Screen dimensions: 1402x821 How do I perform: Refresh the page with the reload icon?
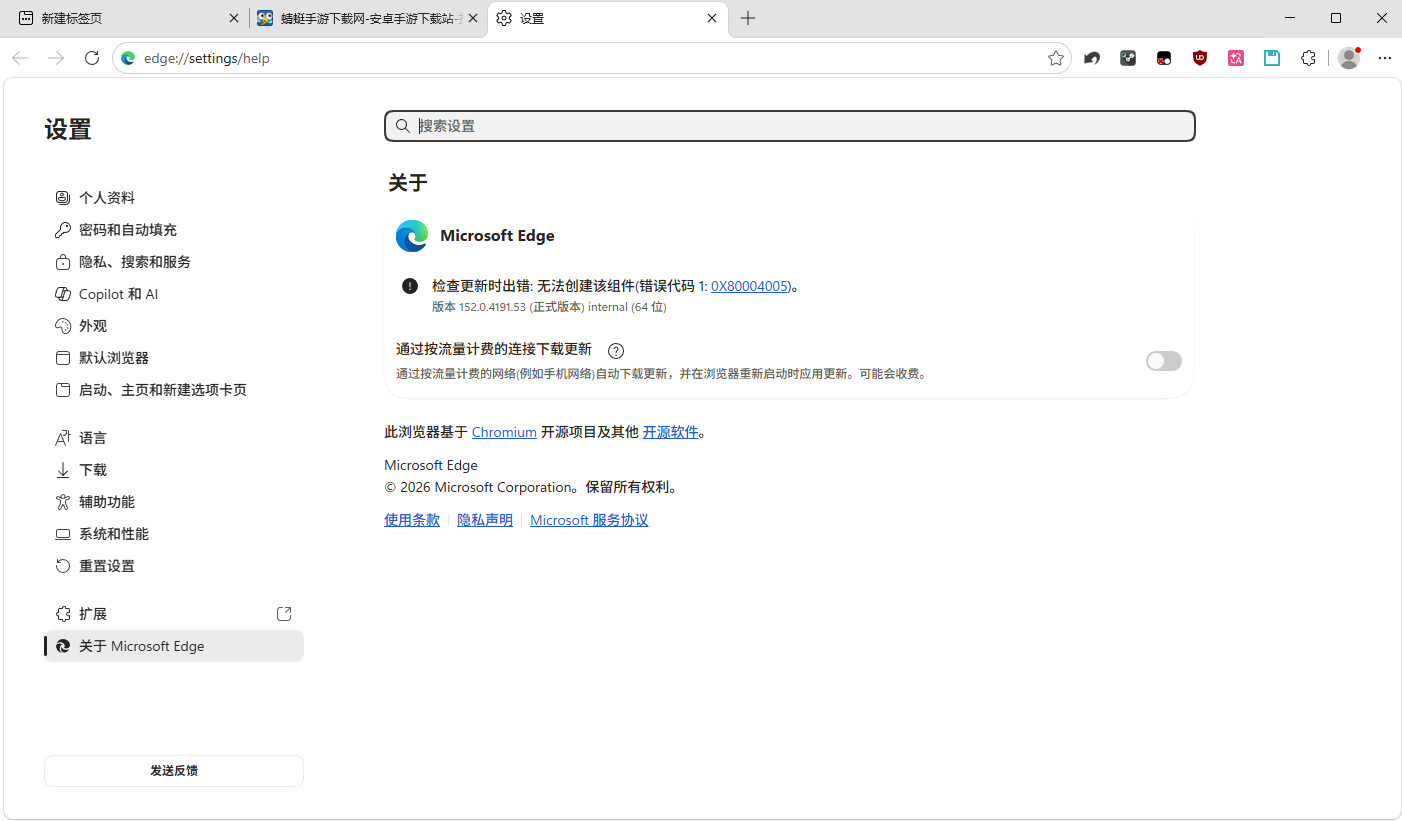[92, 58]
